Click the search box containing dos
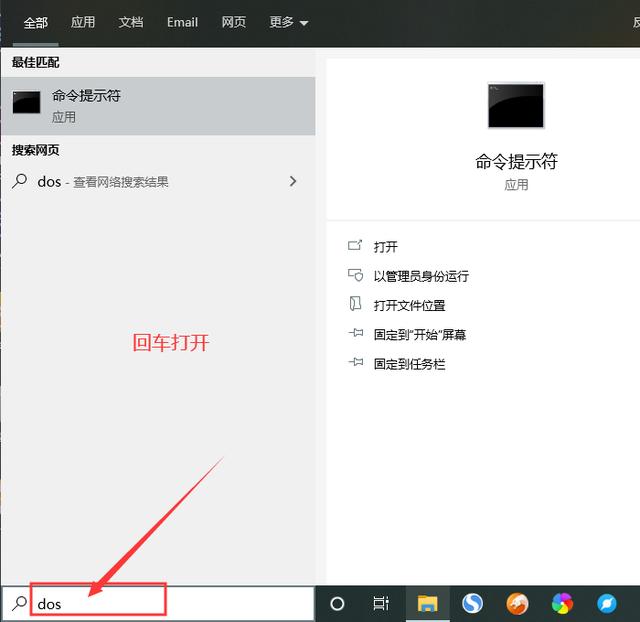The image size is (640, 622). [158, 603]
